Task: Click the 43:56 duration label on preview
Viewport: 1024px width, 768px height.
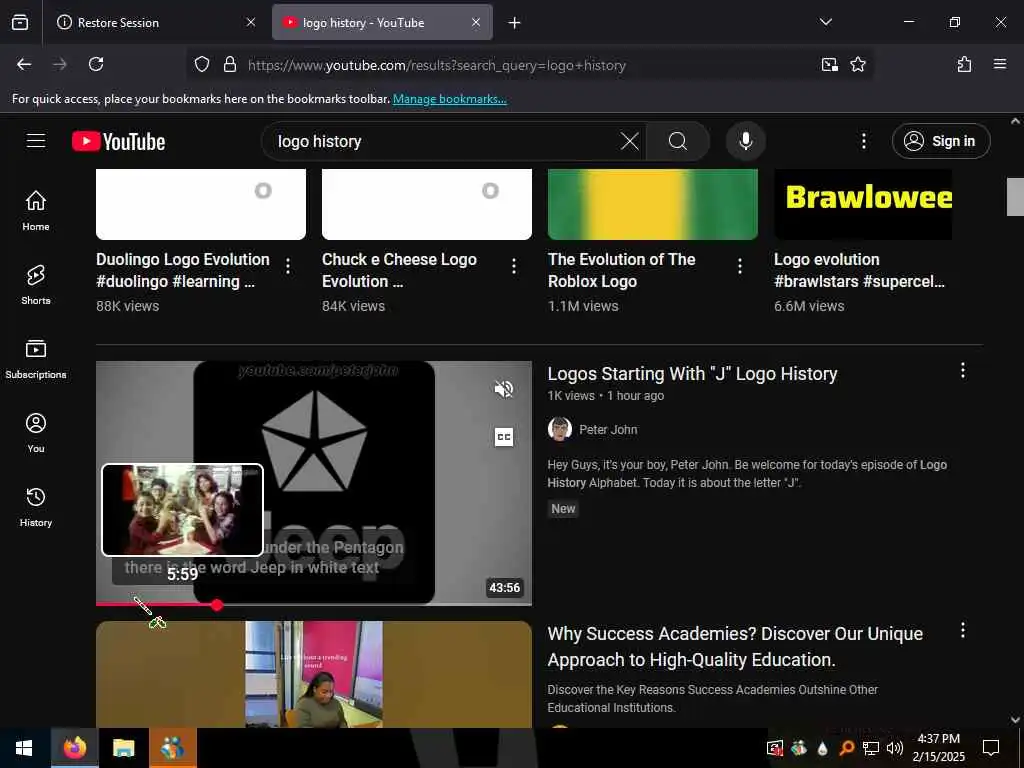Action: [x=504, y=588]
